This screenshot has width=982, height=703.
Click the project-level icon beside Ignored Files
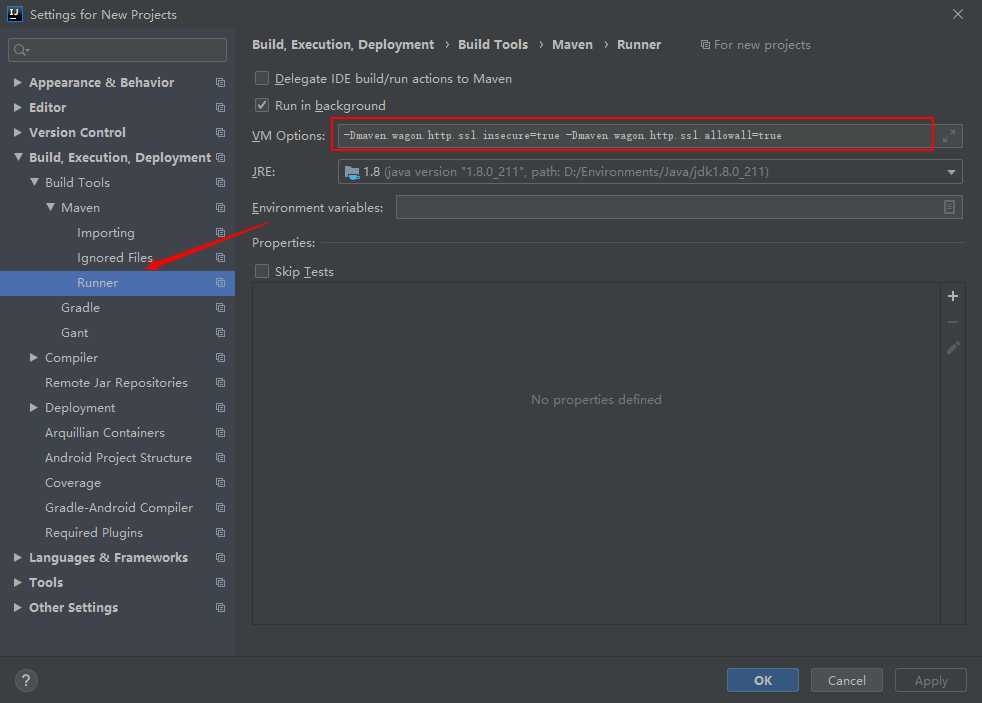tap(220, 258)
